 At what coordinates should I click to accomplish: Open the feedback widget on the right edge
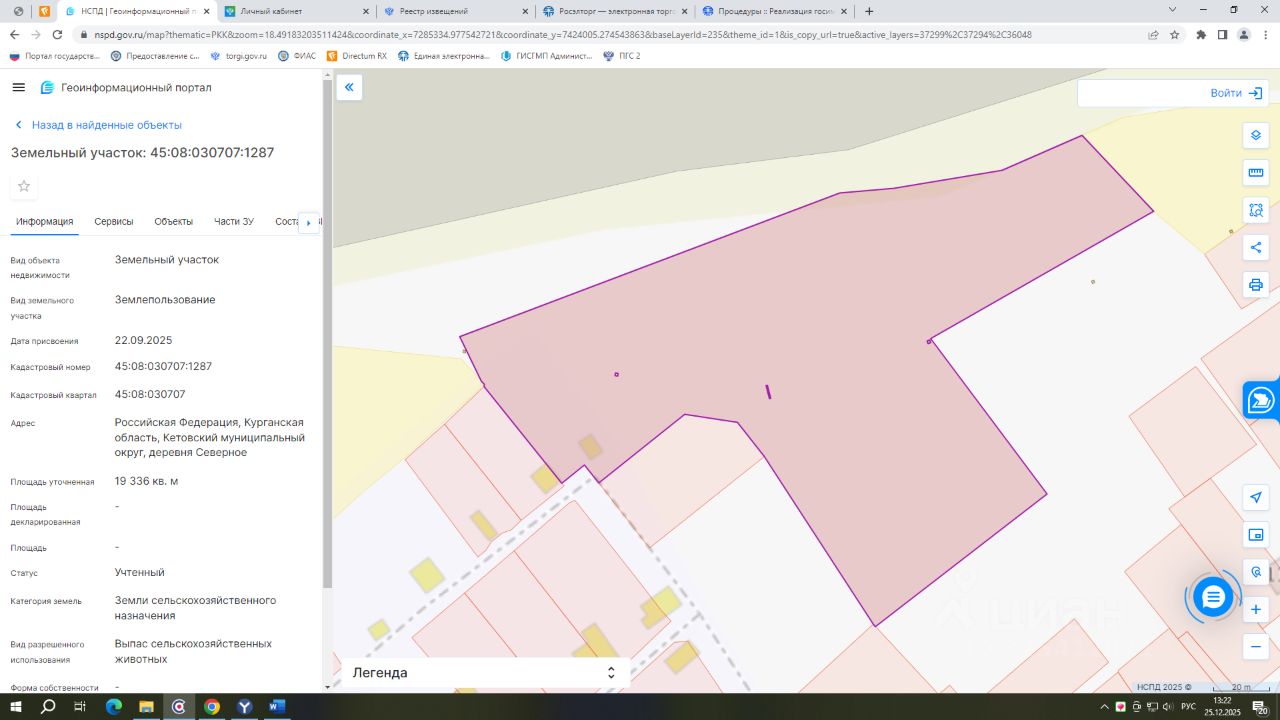pos(1261,400)
